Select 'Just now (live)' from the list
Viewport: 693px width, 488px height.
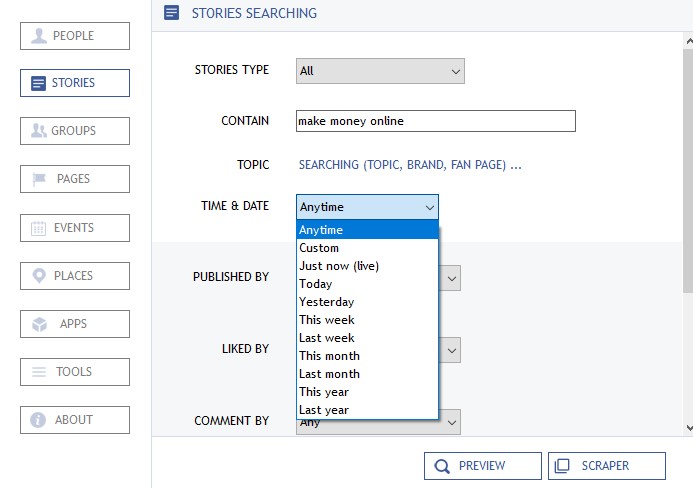pos(339,266)
